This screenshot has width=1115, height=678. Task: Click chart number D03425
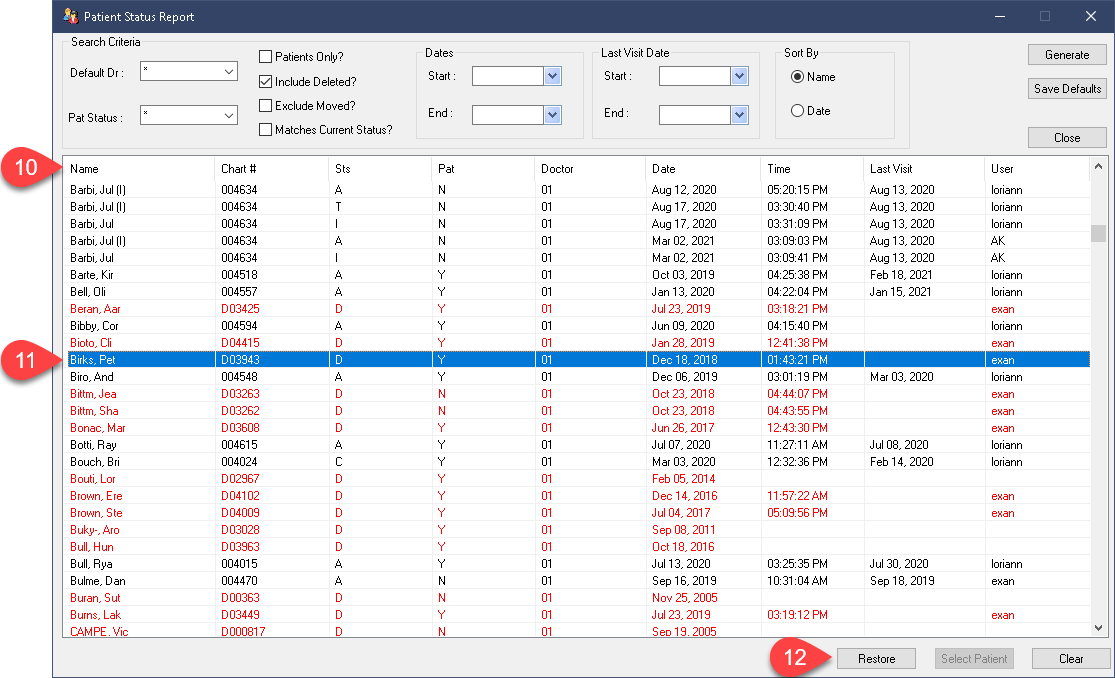click(x=240, y=309)
